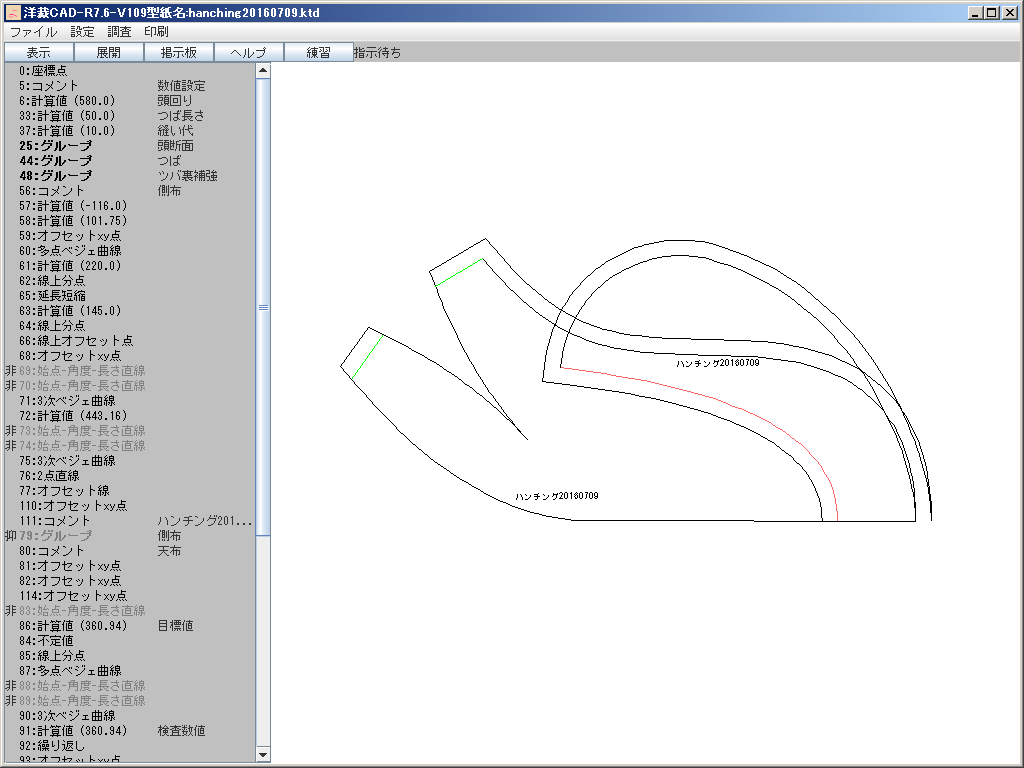The width and height of the screenshot is (1024, 768).
Task: Select row 77:オフセット線
Action: tap(130, 491)
